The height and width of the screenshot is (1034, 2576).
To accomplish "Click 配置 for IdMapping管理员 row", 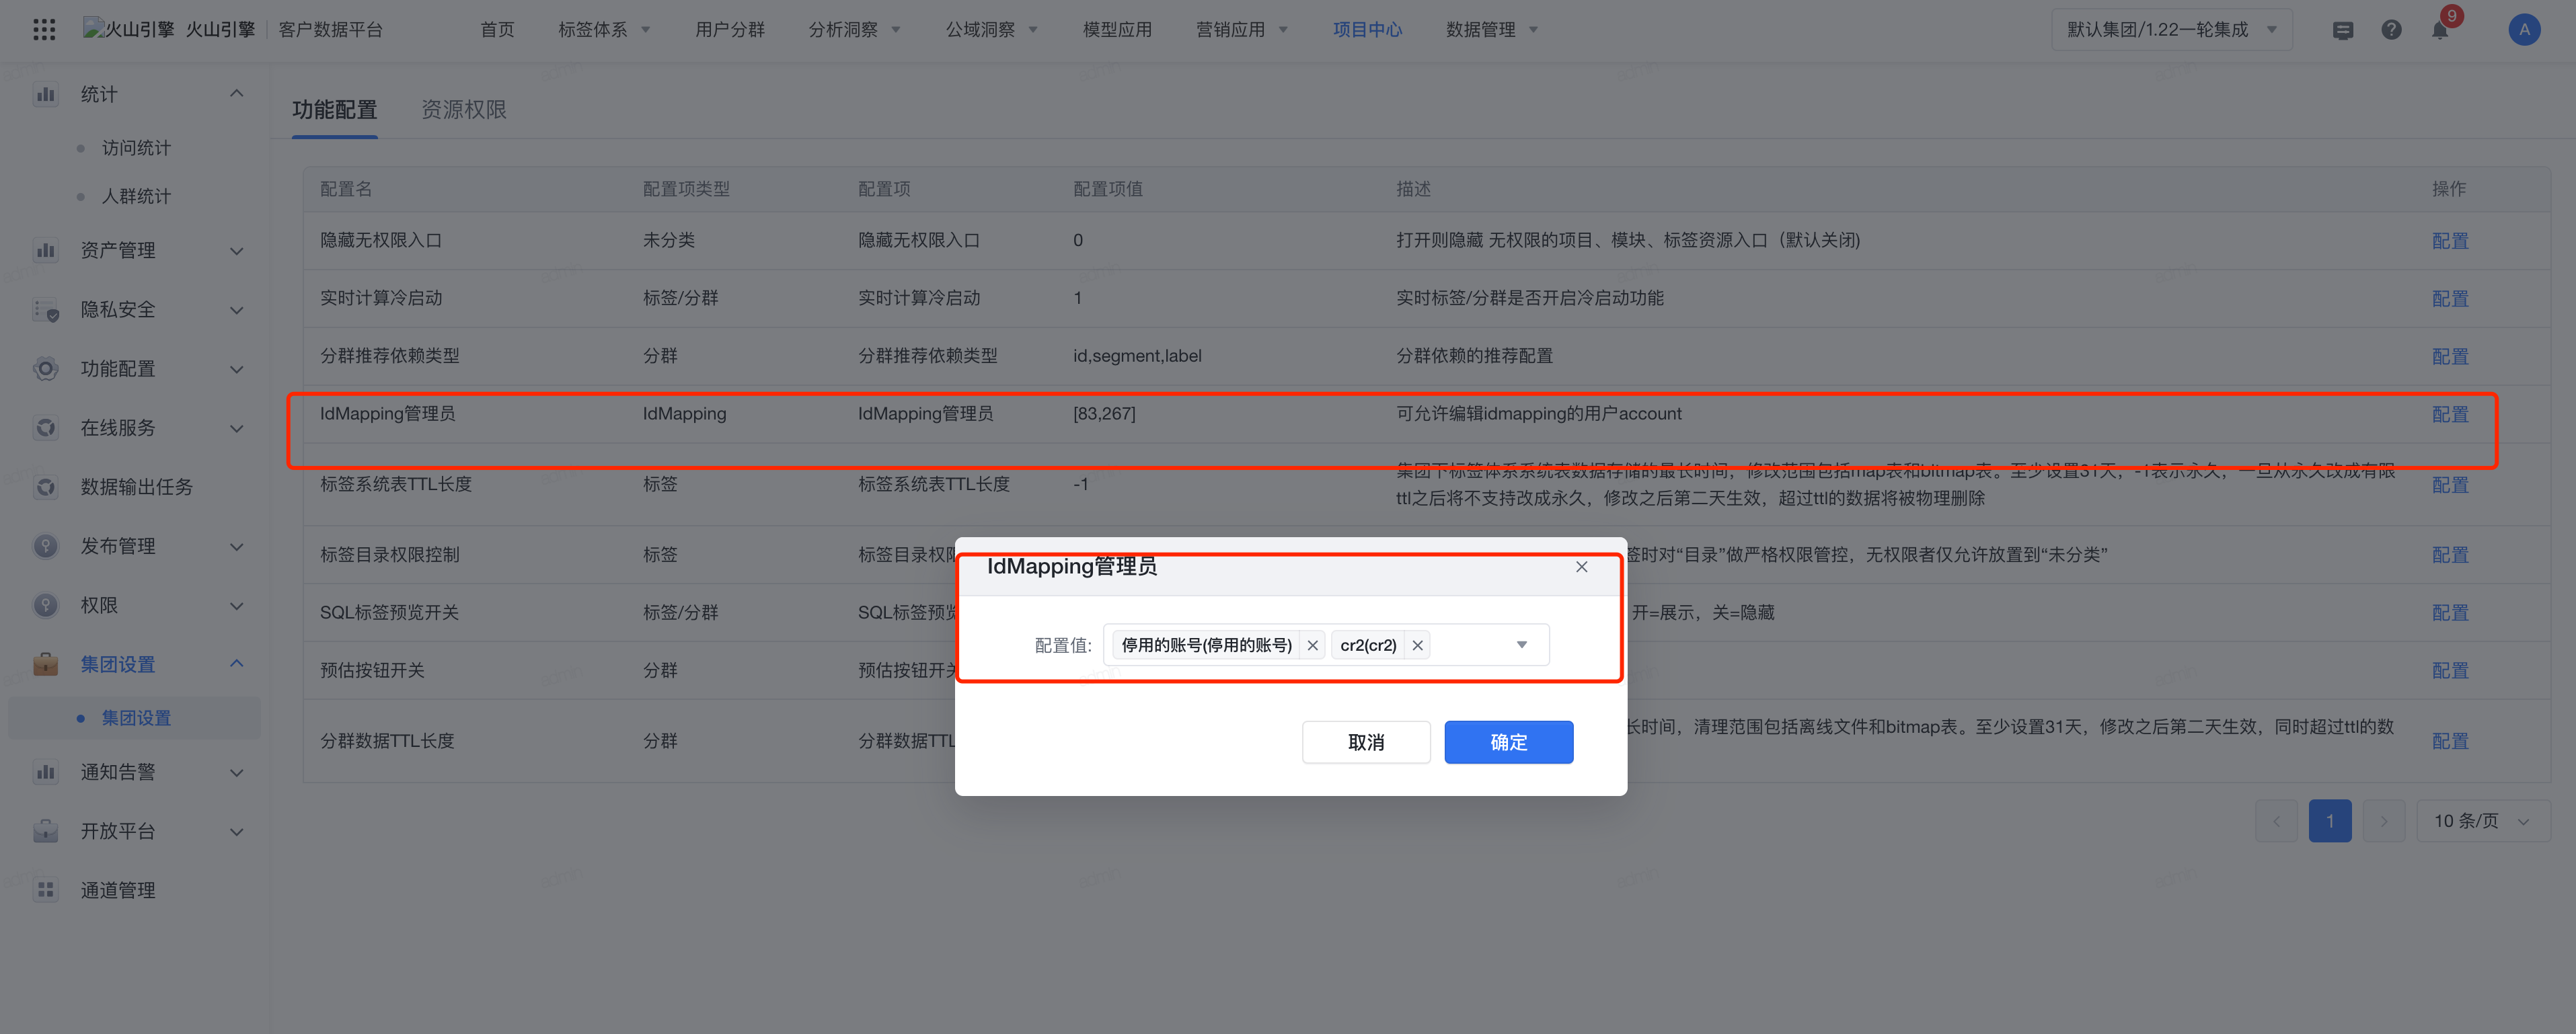I will coord(2450,414).
